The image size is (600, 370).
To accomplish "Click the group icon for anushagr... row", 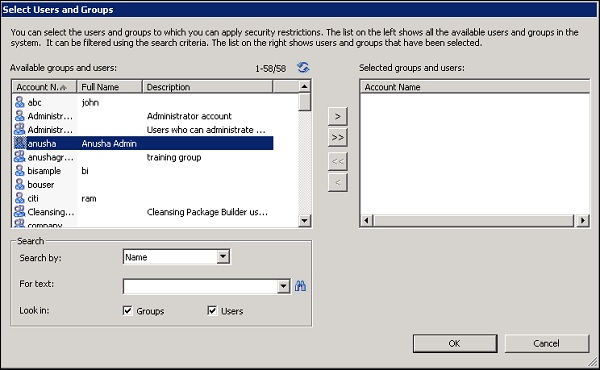I will pos(20,157).
